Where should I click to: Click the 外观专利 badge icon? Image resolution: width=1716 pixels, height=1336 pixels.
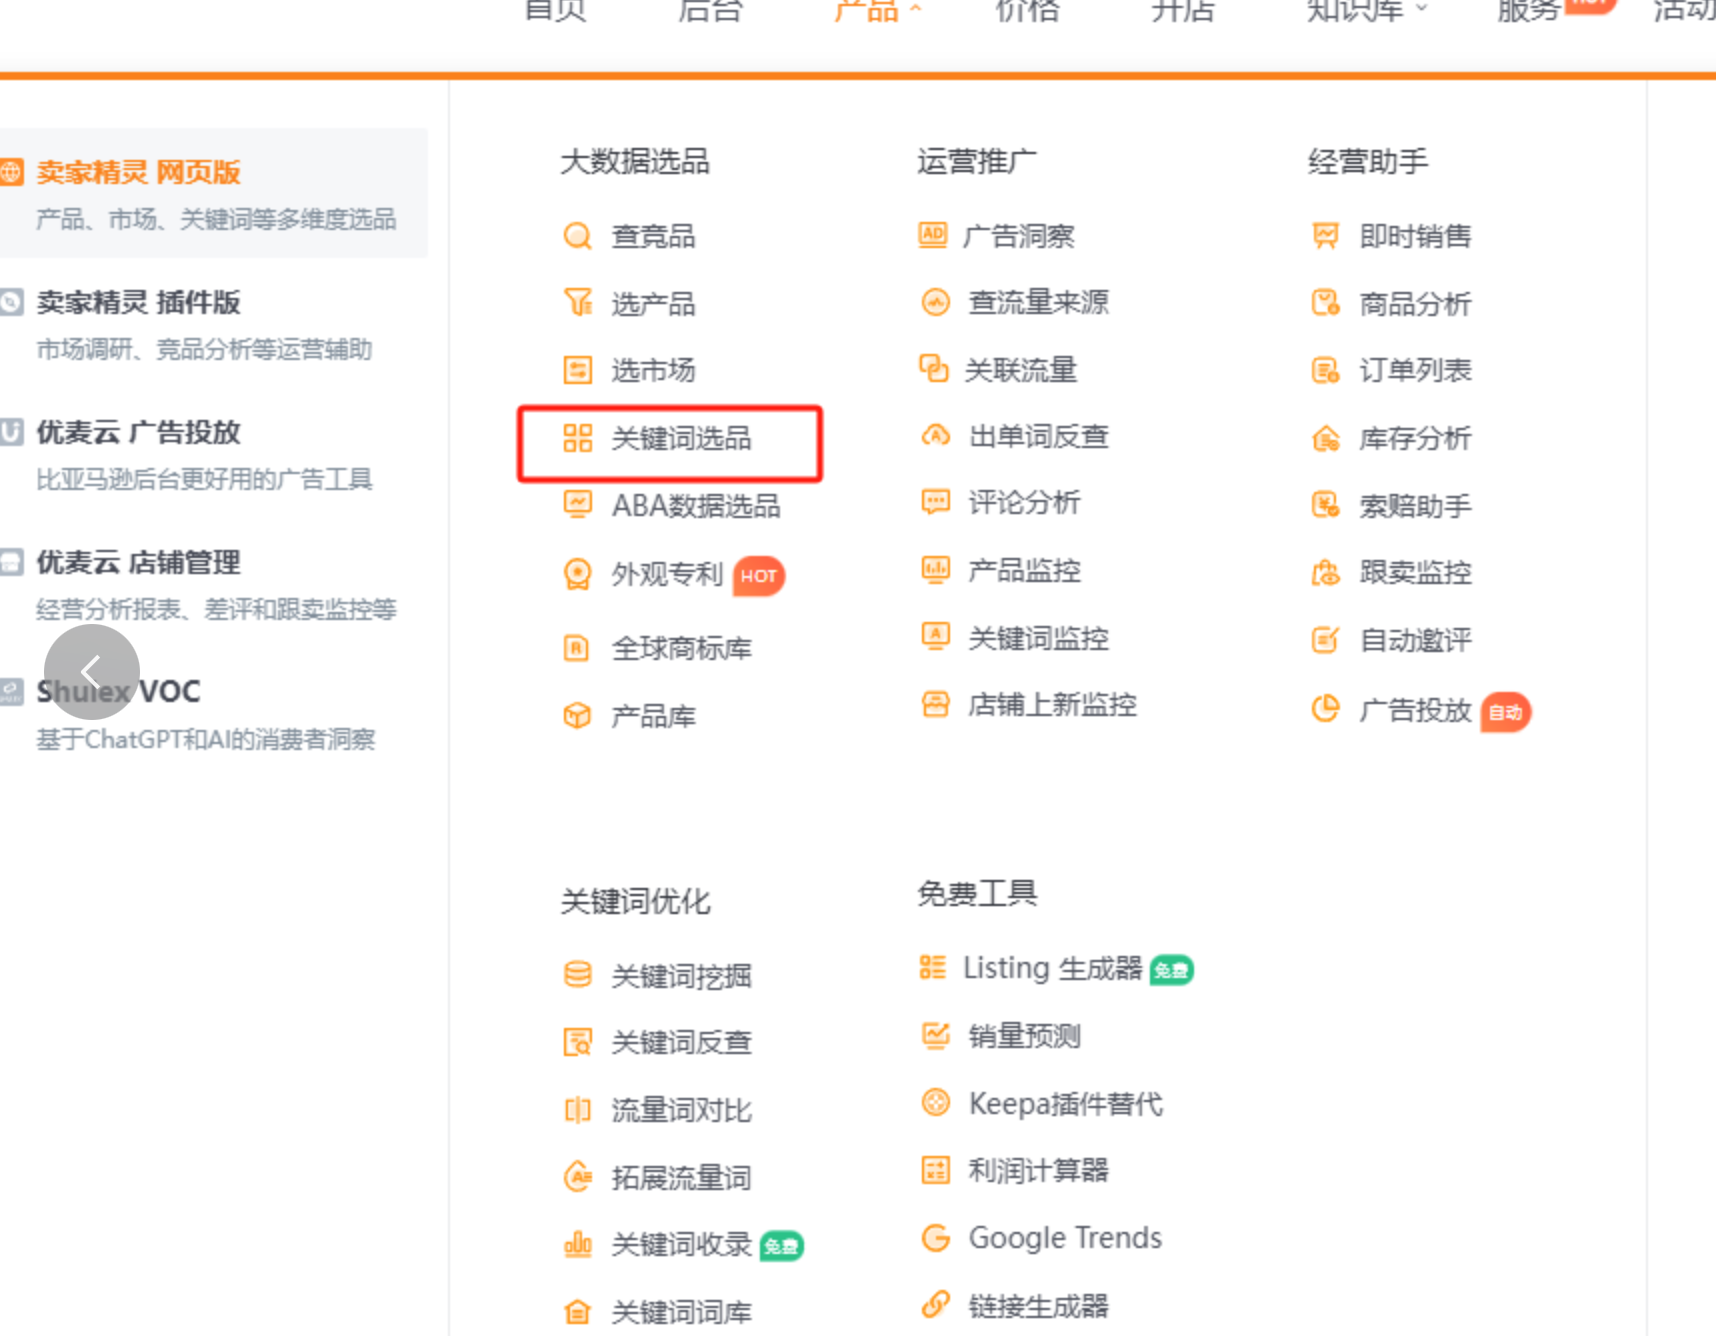pyautogui.click(x=578, y=574)
